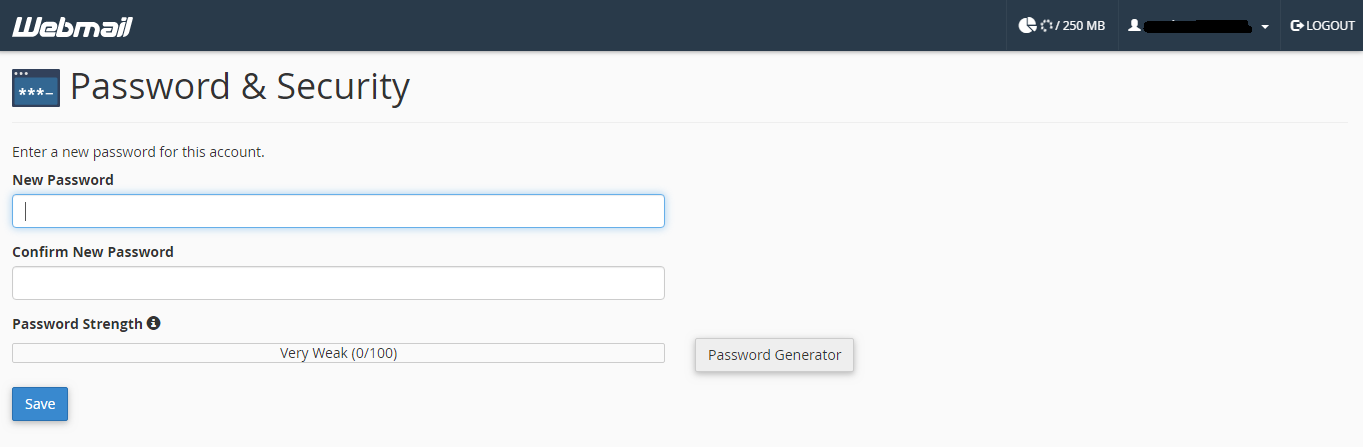Image resolution: width=1363 pixels, height=447 pixels.
Task: Click the Very Weak strength meter bar
Action: tap(338, 353)
